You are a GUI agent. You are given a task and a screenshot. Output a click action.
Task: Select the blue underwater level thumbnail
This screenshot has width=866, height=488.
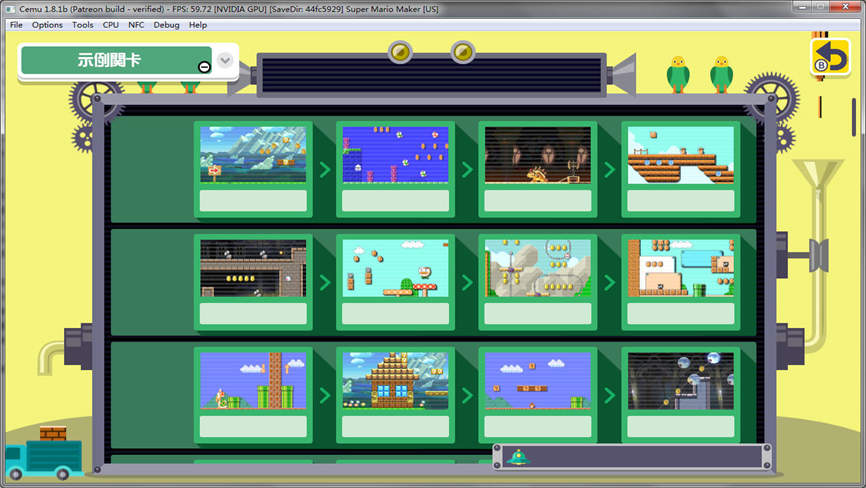pyautogui.click(x=395, y=155)
